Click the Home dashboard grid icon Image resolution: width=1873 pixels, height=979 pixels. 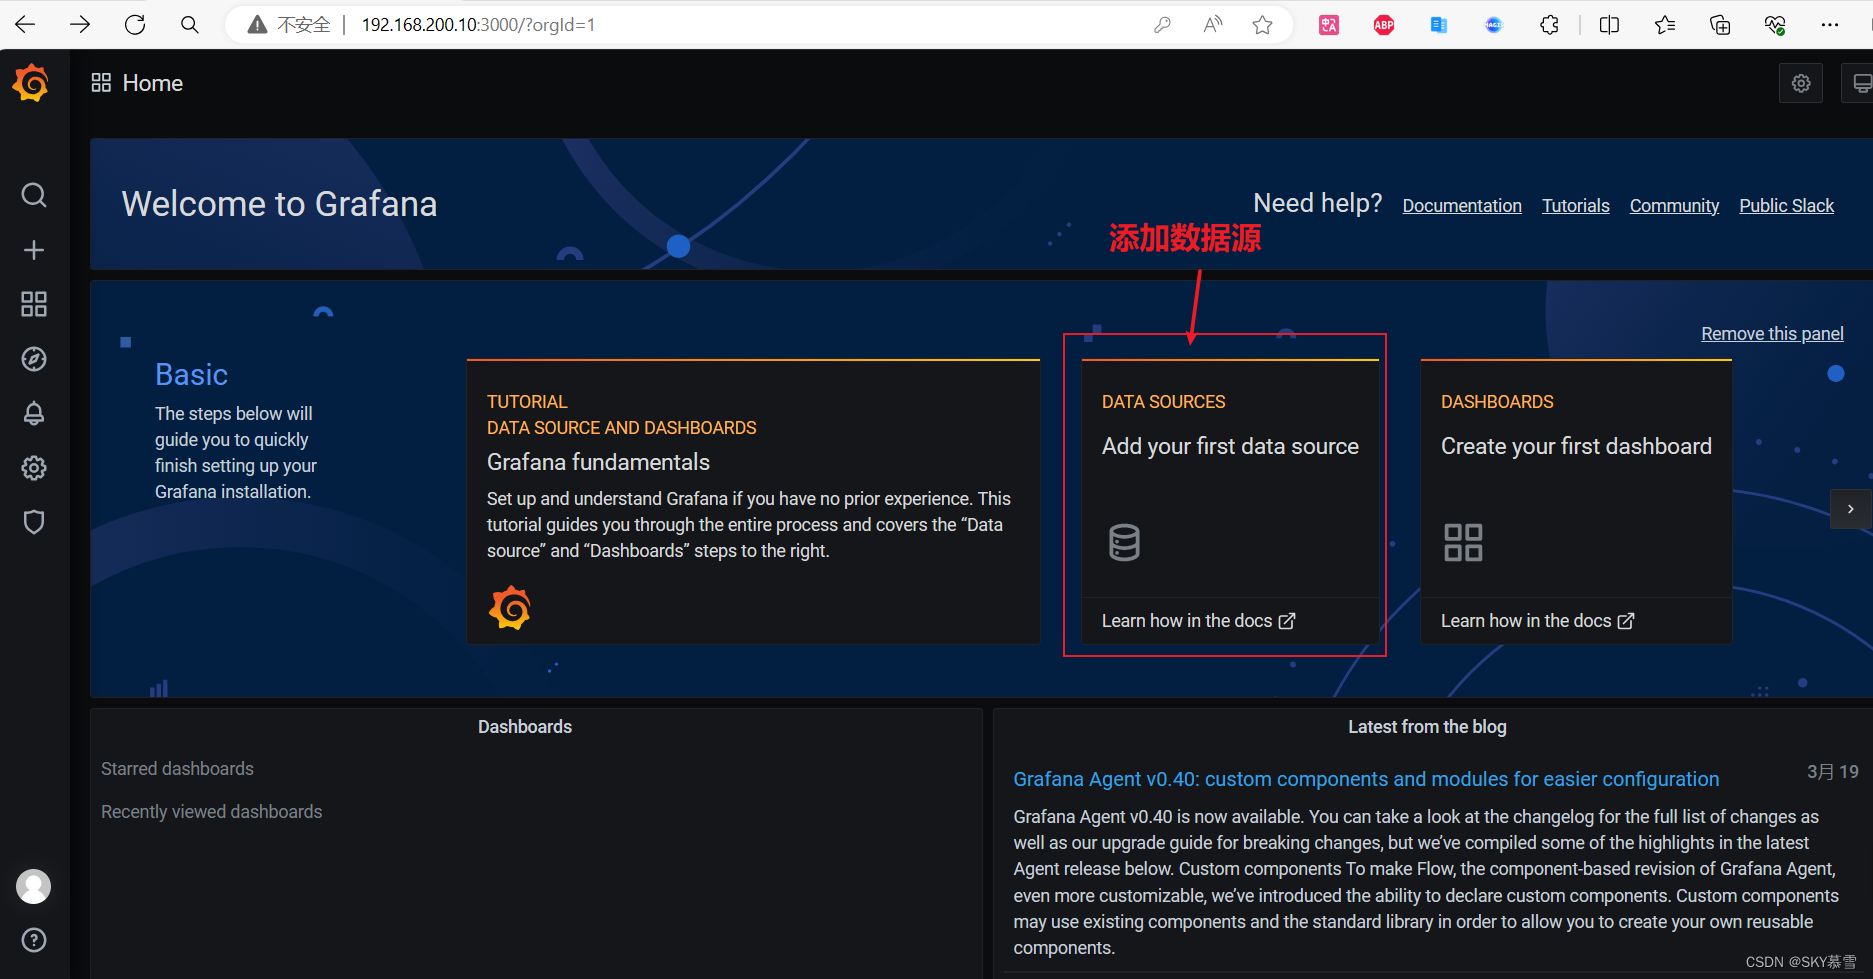pos(101,83)
